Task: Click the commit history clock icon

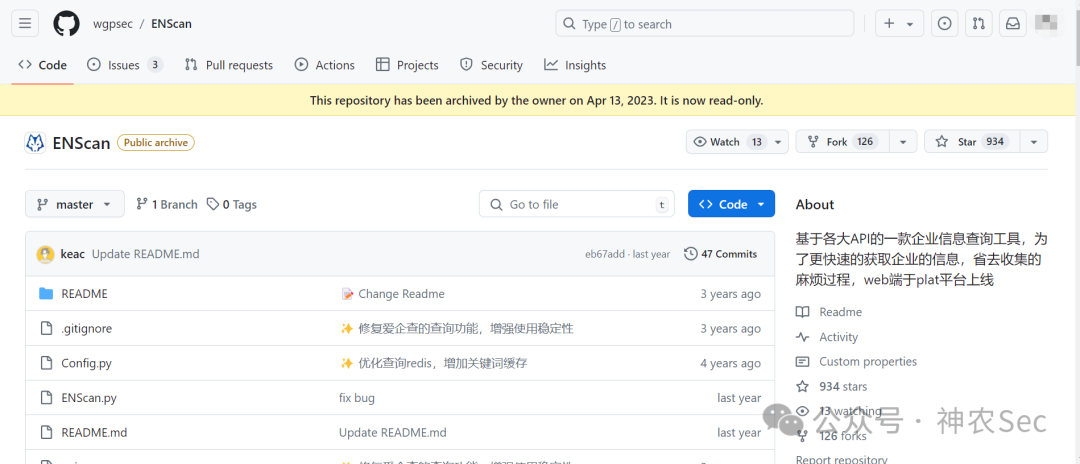Action: 690,254
